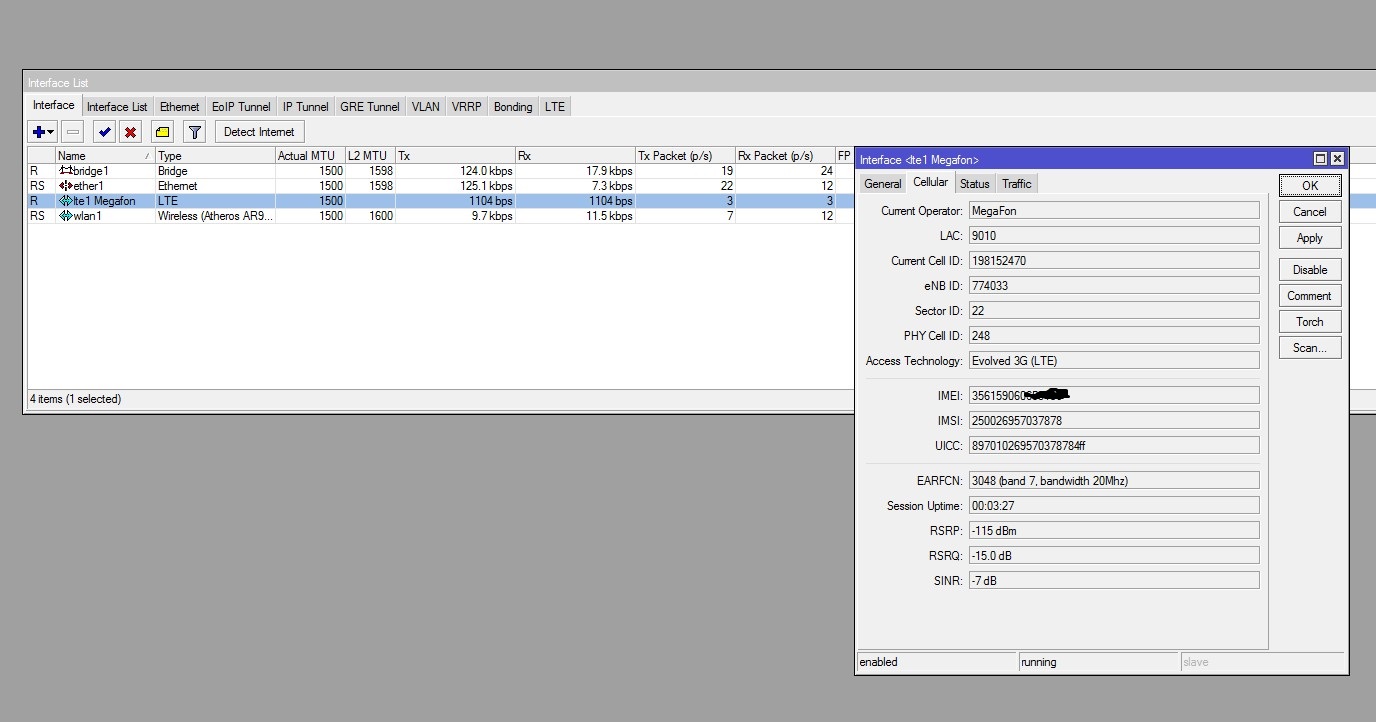This screenshot has height=722, width=1376.
Task: Click the blue plus Add interface icon
Action: click(38, 132)
